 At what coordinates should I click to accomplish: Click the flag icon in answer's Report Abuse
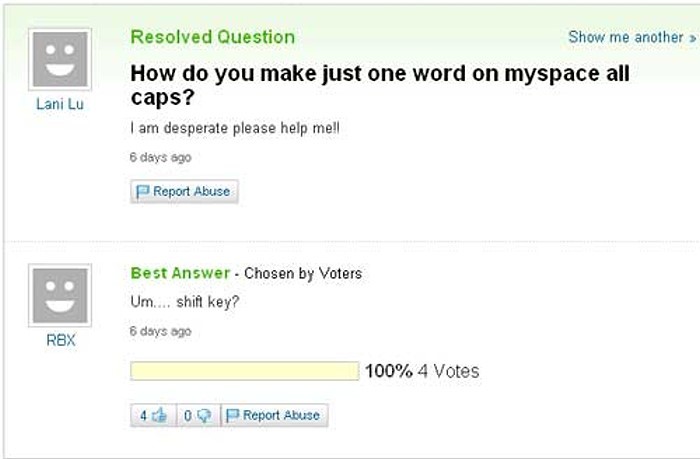point(233,416)
